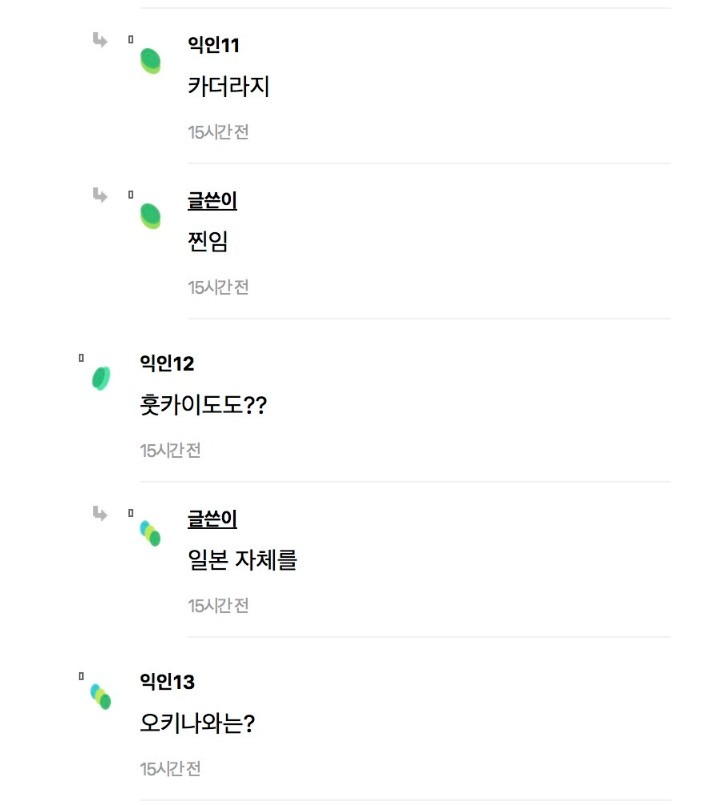
Task: Click the '15시간 전' timestamp under '카더라지'
Action: click(218, 132)
